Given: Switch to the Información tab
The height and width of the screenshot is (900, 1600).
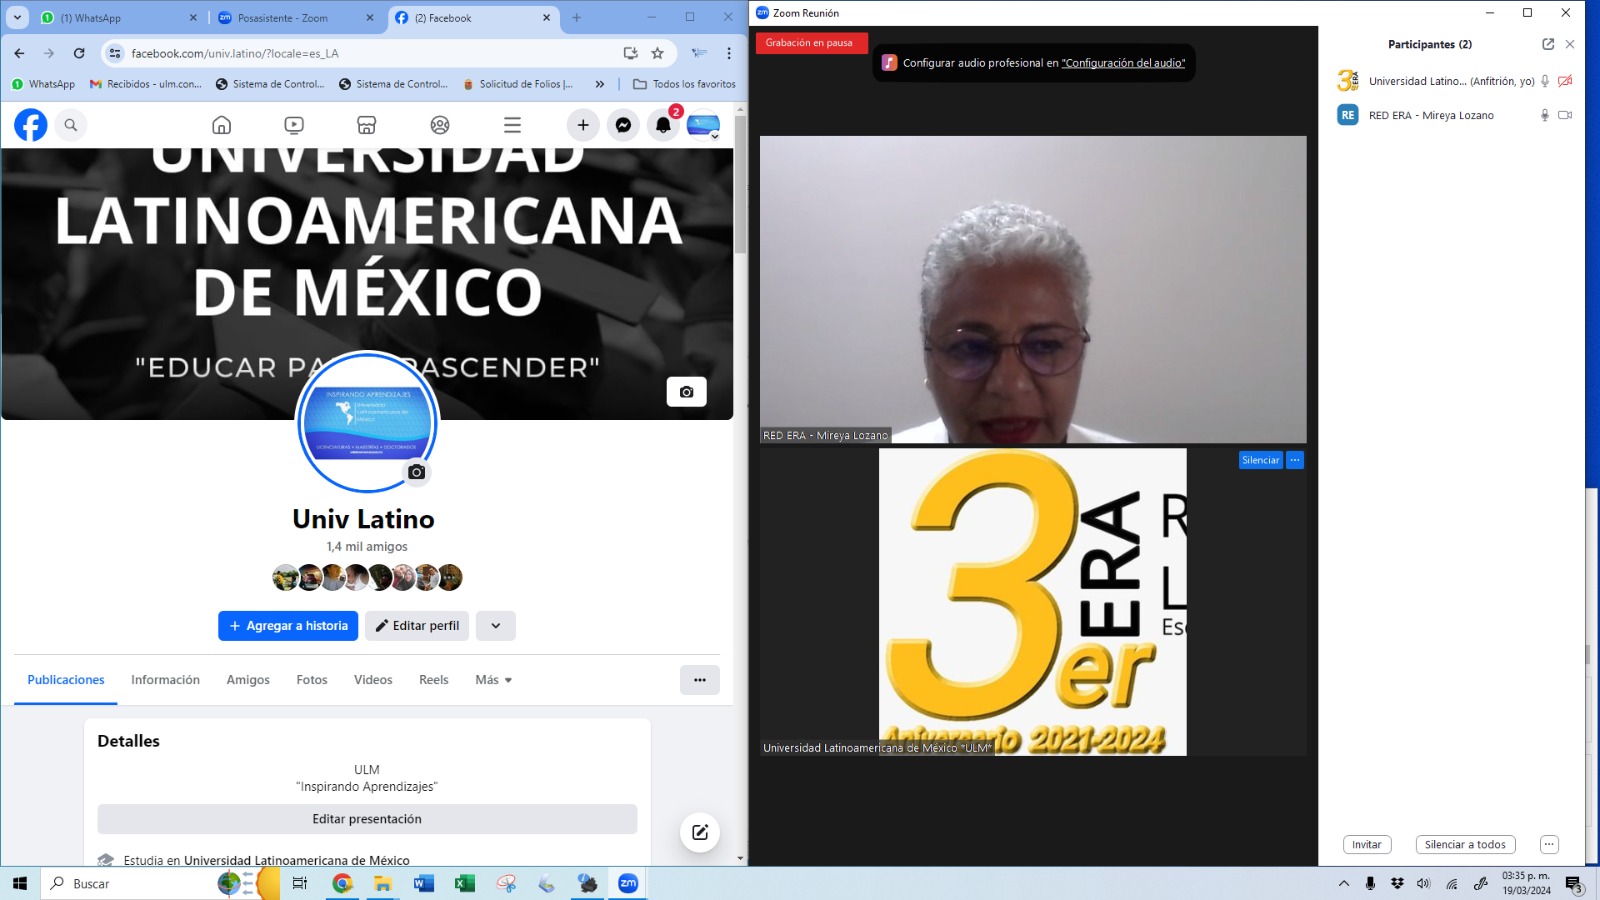Looking at the screenshot, I should pos(165,680).
